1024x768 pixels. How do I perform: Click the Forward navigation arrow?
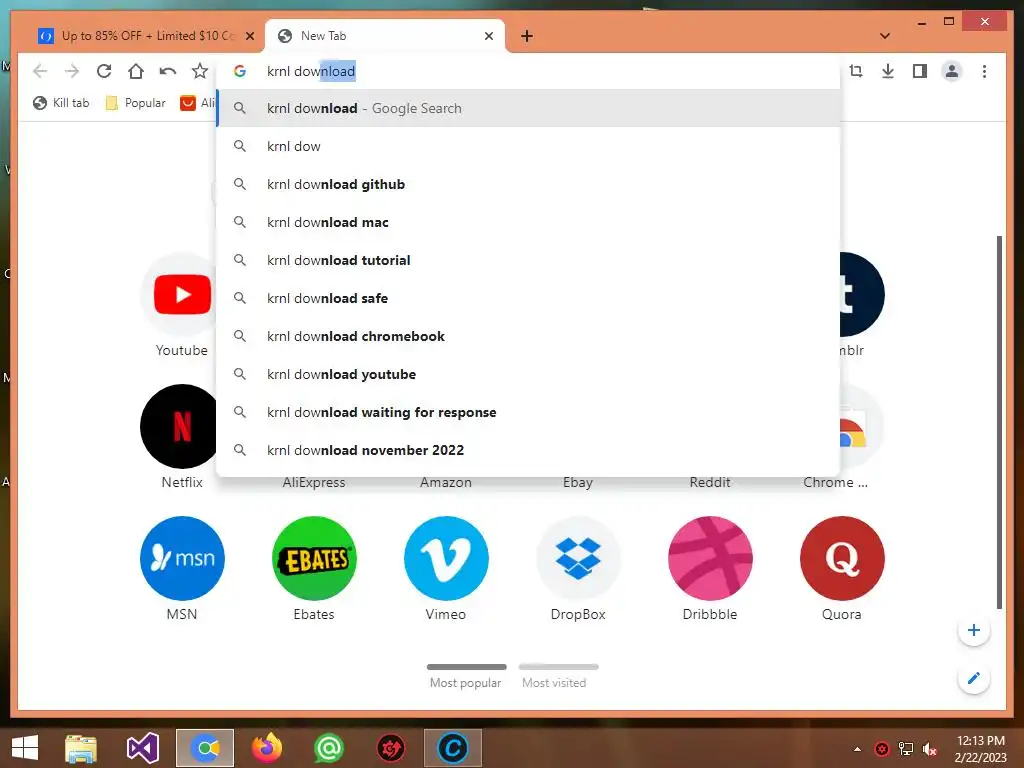click(x=72, y=71)
